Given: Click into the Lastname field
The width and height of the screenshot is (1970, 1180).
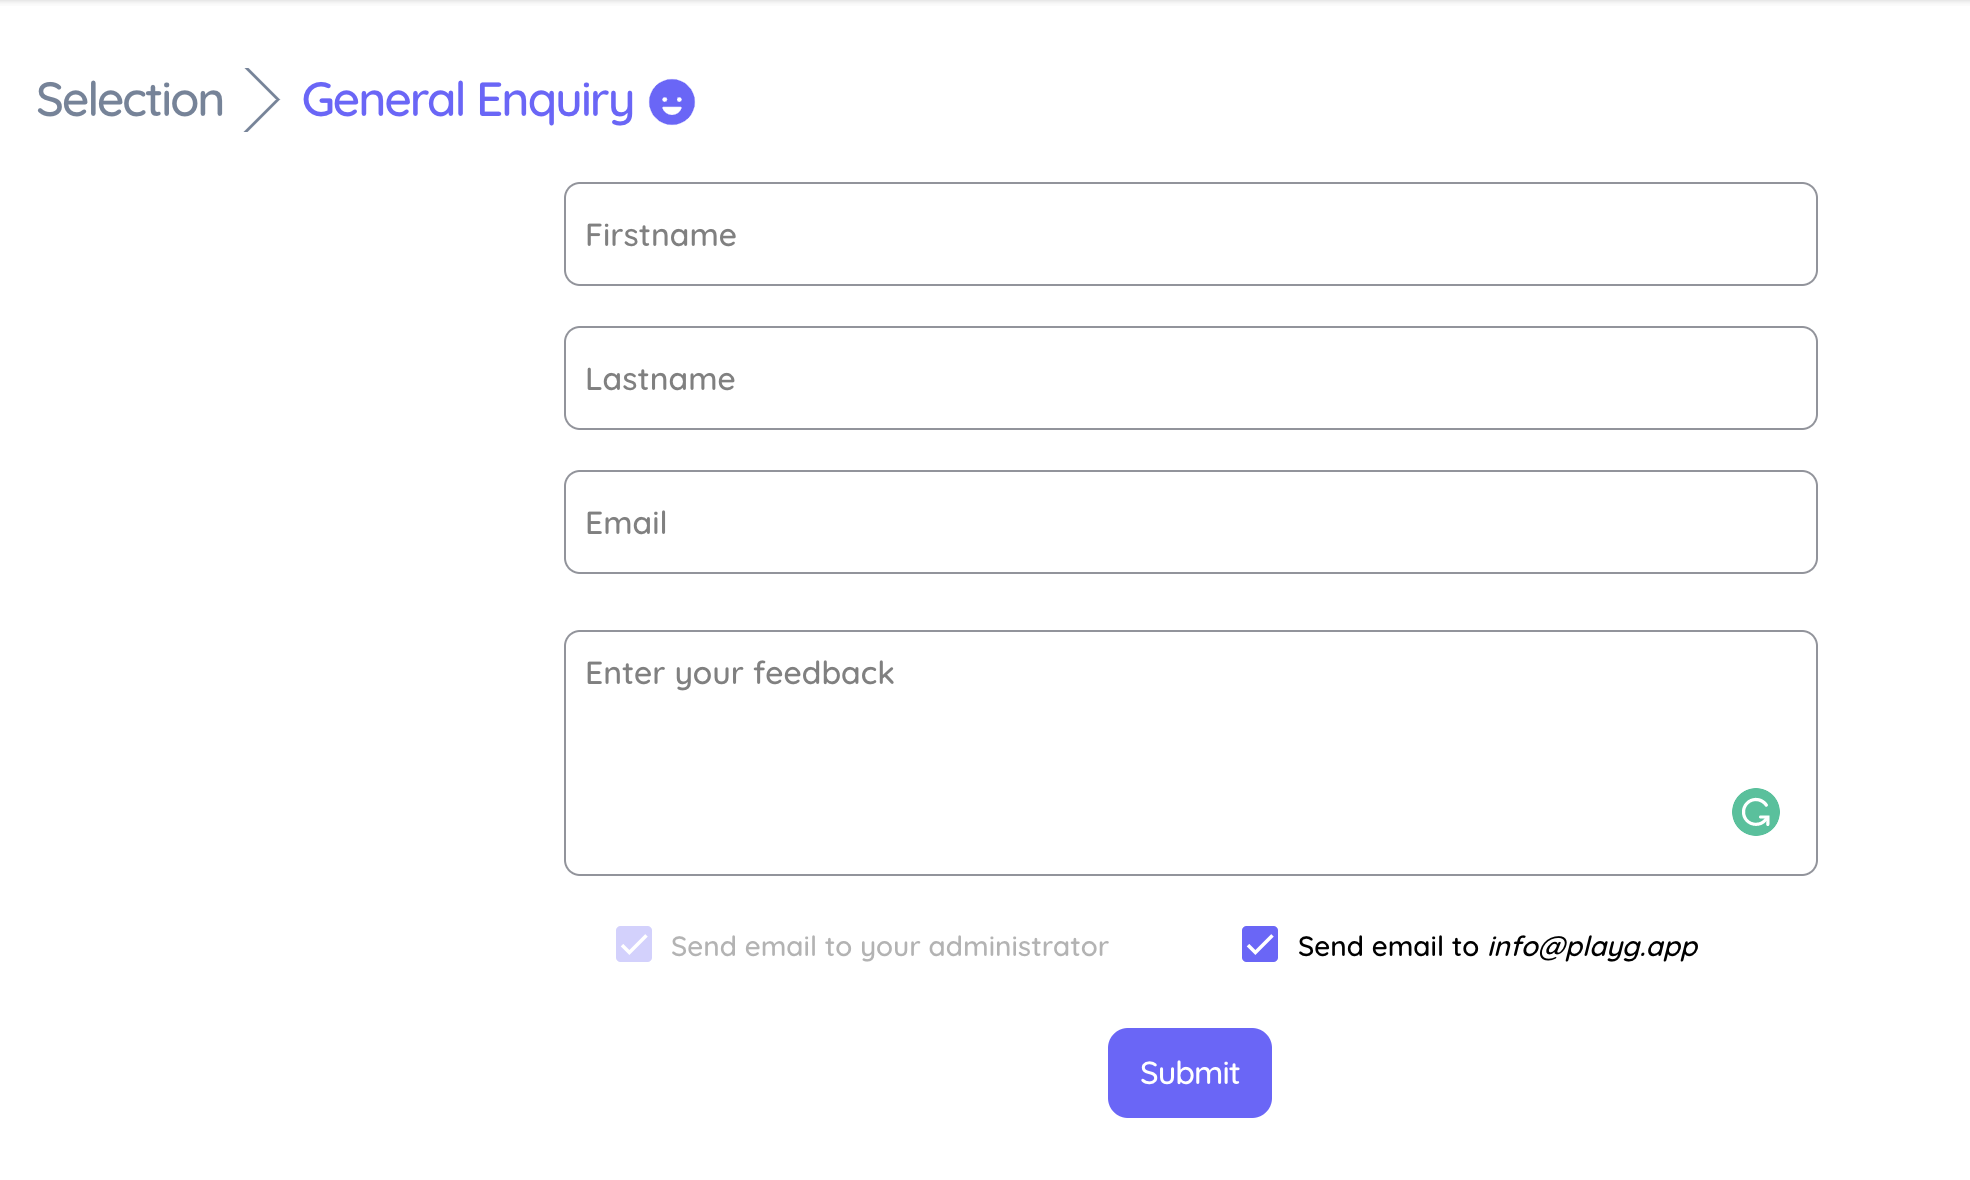Looking at the screenshot, I should click(1190, 378).
